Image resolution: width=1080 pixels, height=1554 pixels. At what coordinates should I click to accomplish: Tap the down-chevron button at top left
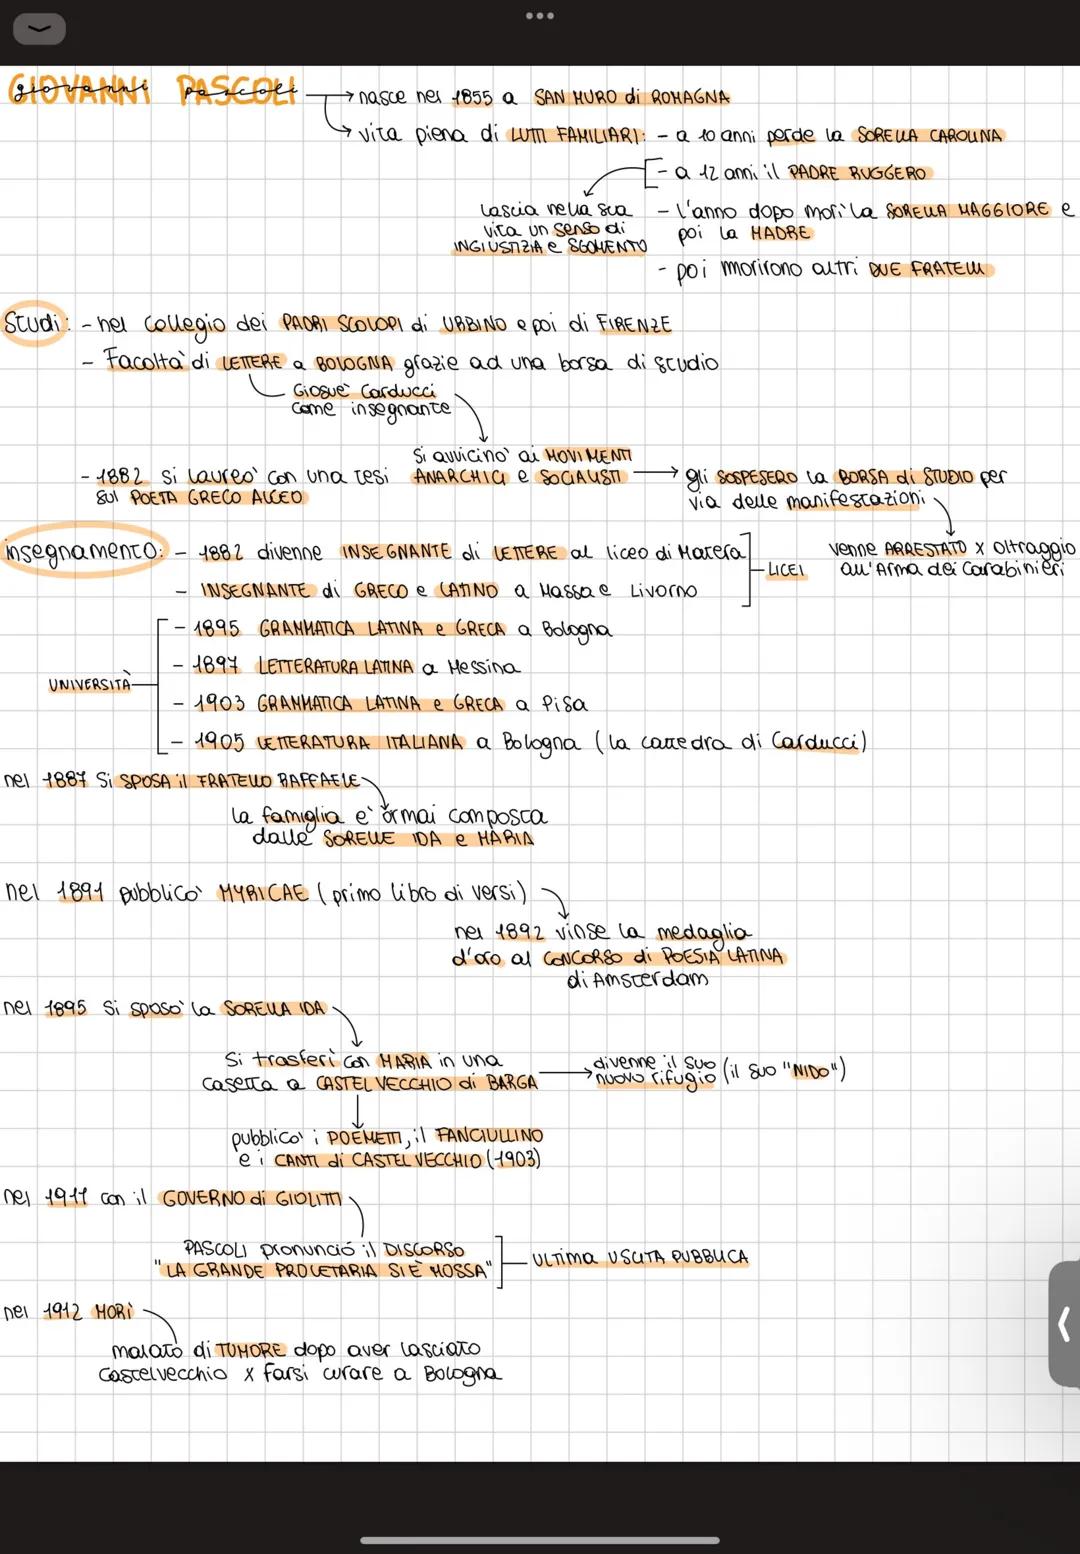39,29
